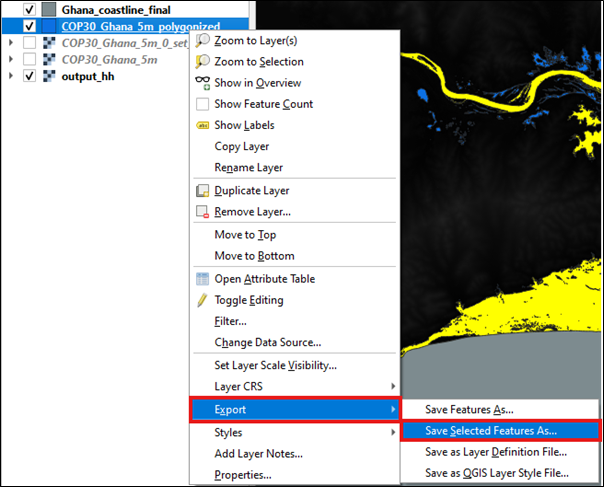604x487 pixels.
Task: Expand the output_hh layer tree
Action: tap(11, 76)
